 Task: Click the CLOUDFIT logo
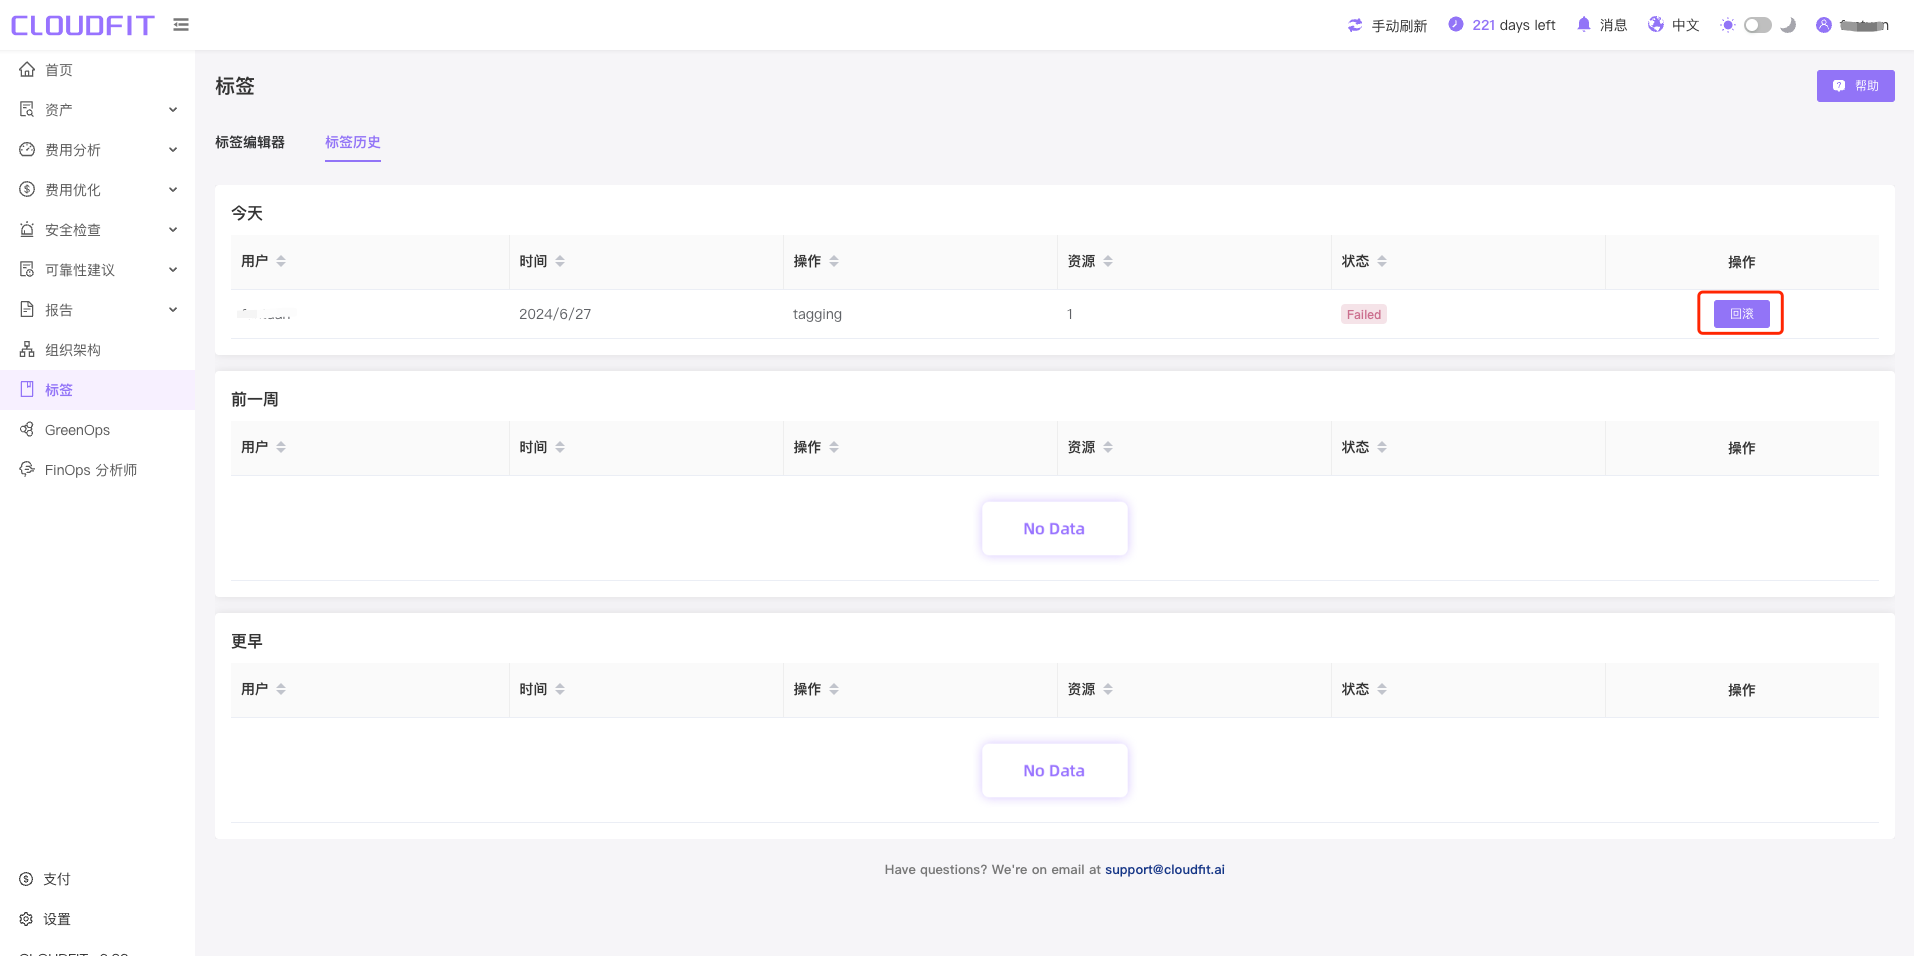pyautogui.click(x=82, y=25)
